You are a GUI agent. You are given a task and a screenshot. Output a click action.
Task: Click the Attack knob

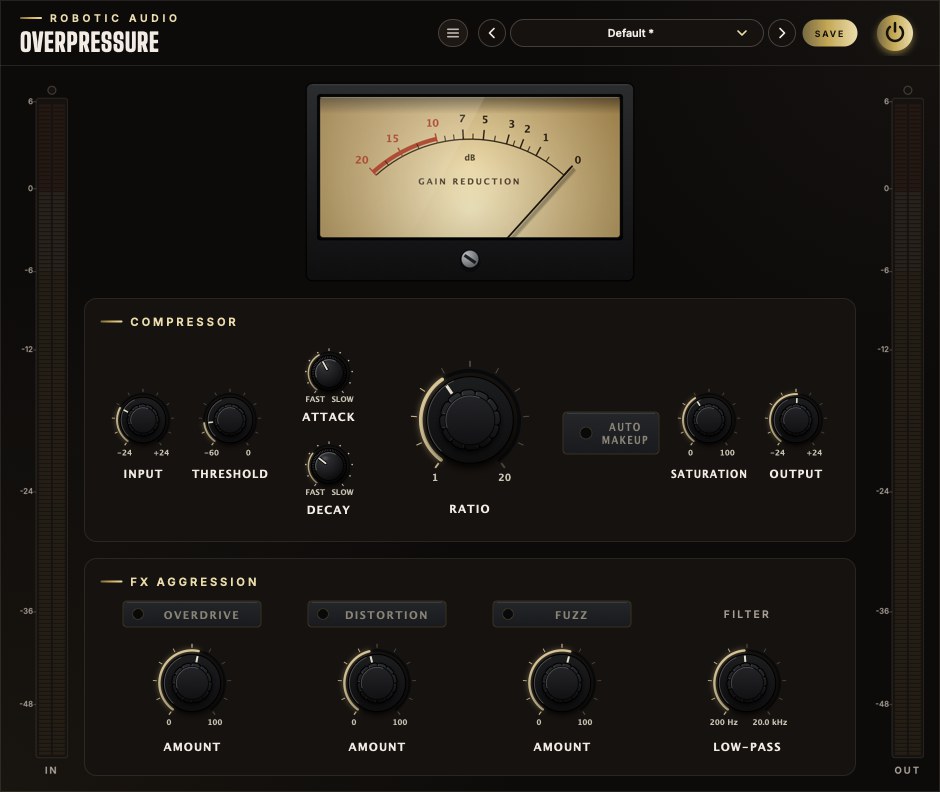(x=329, y=372)
